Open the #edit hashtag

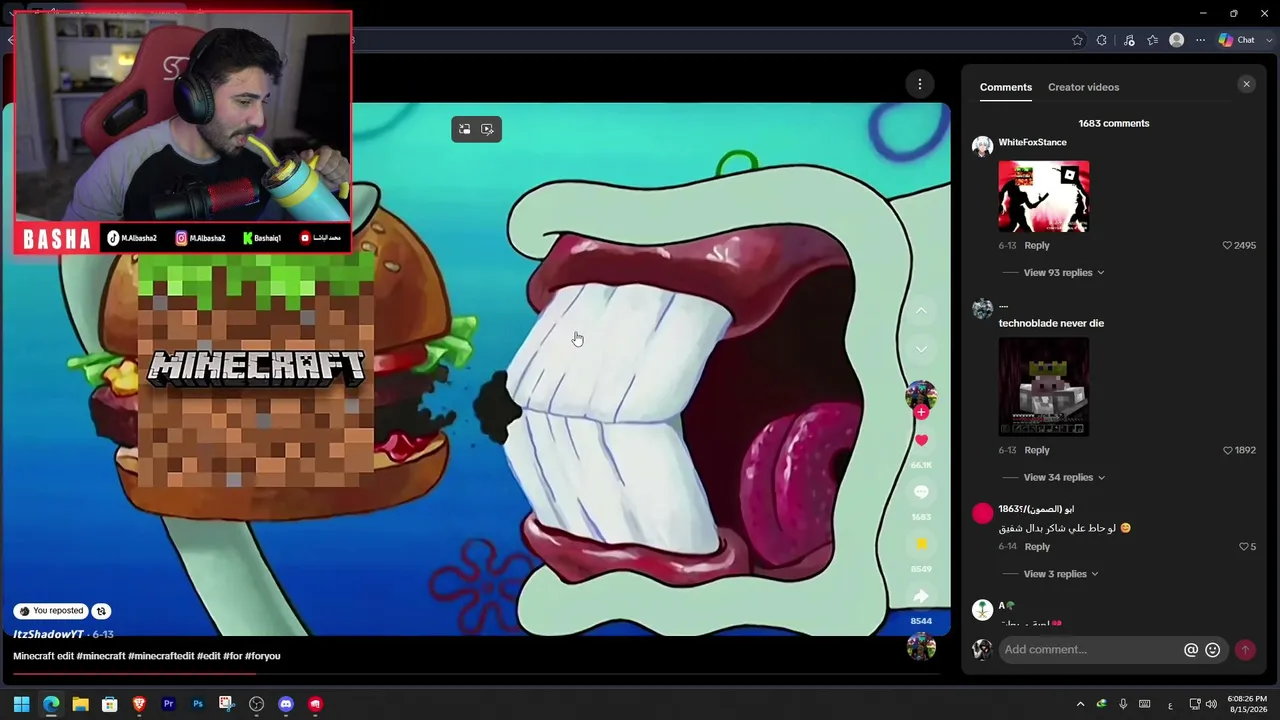click(208, 656)
